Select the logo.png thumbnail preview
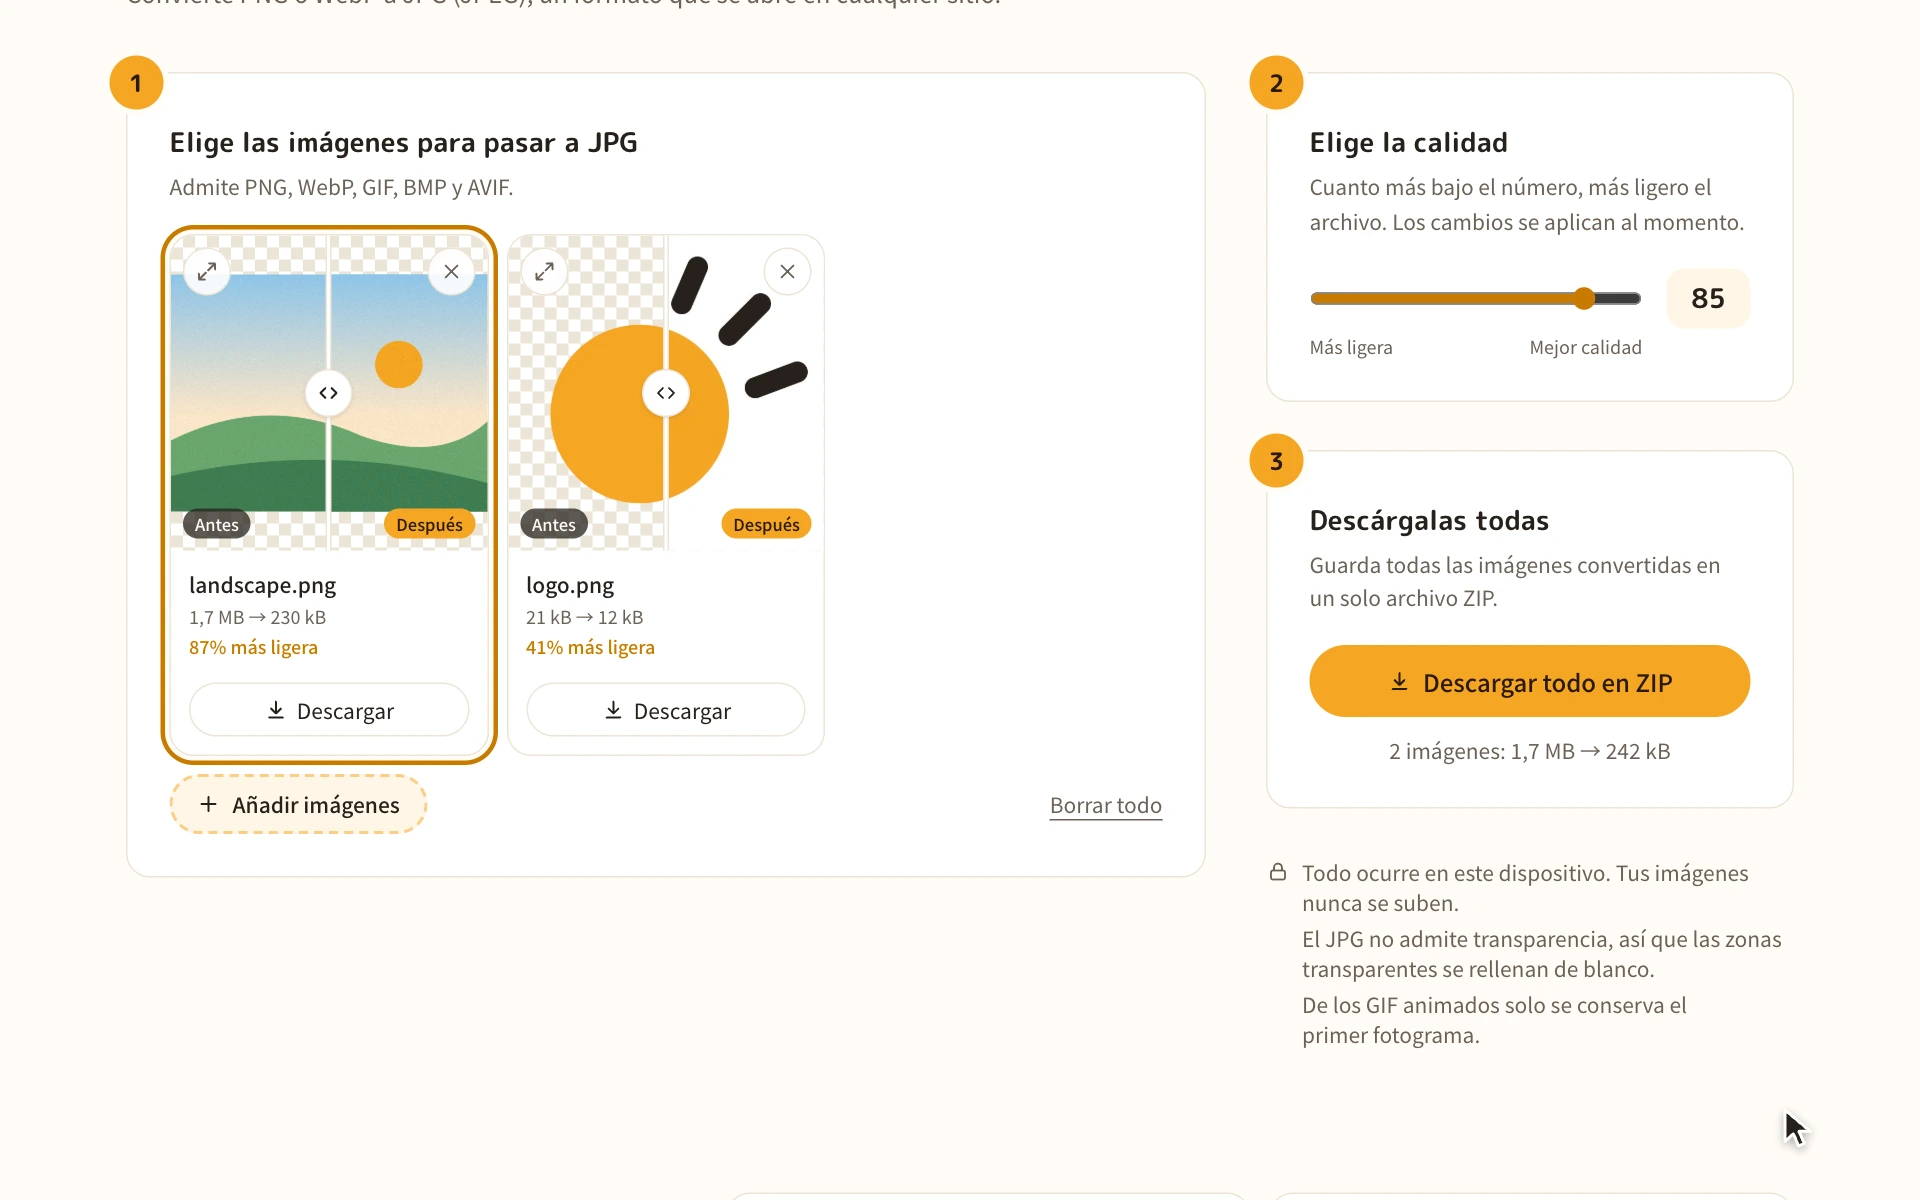 pos(666,393)
